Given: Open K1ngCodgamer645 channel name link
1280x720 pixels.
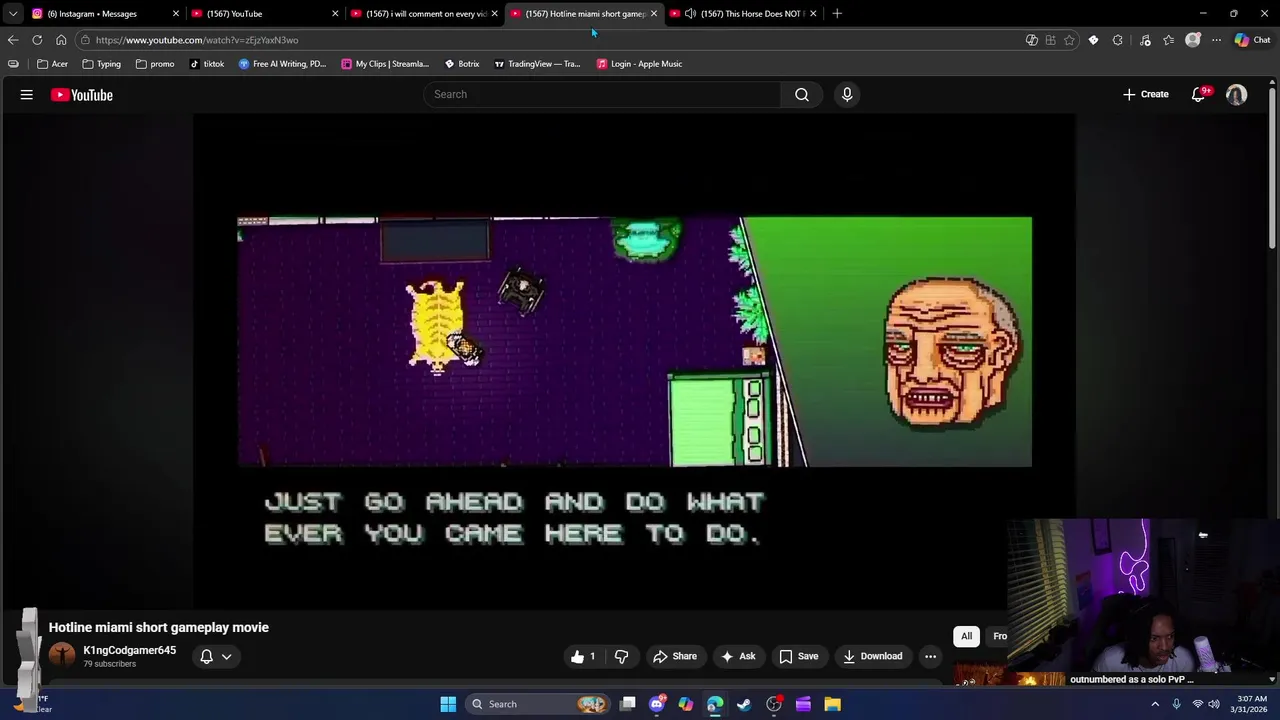Looking at the screenshot, I should (x=129, y=650).
